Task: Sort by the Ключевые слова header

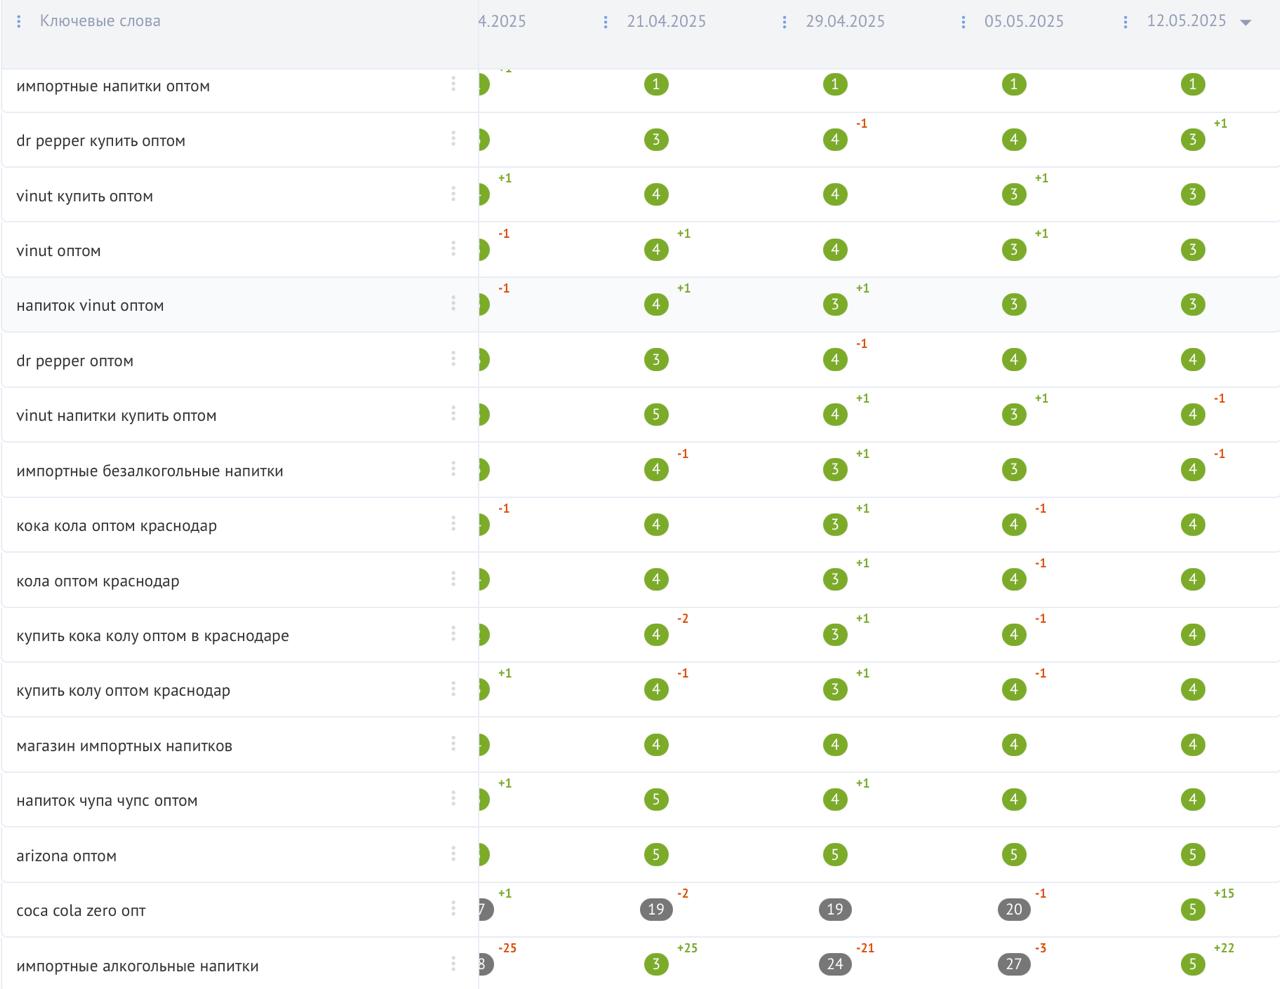Action: tap(100, 21)
